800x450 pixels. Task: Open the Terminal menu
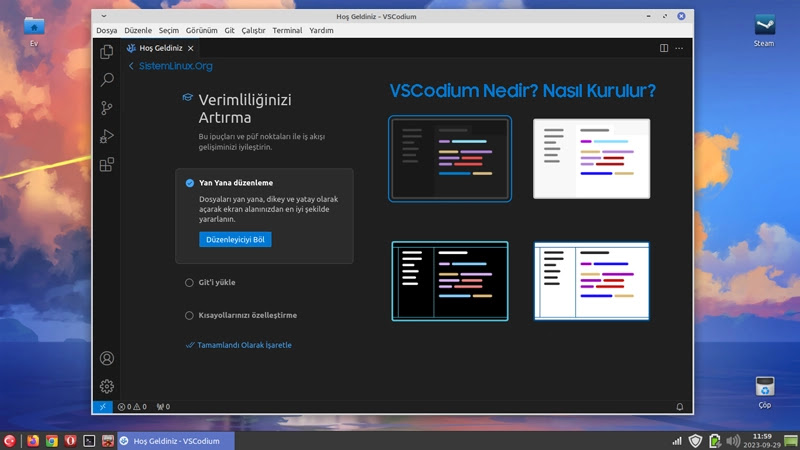click(x=287, y=31)
